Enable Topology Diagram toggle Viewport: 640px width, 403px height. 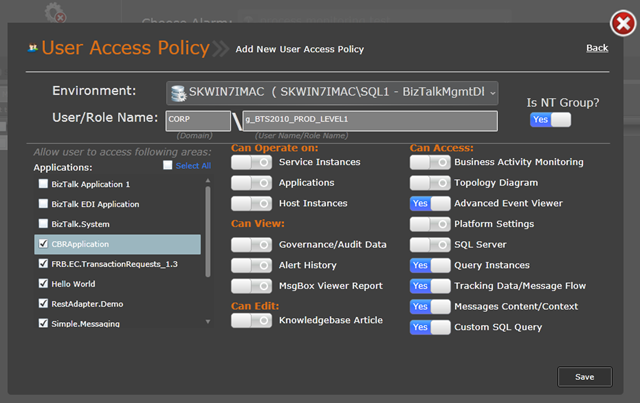coord(430,183)
